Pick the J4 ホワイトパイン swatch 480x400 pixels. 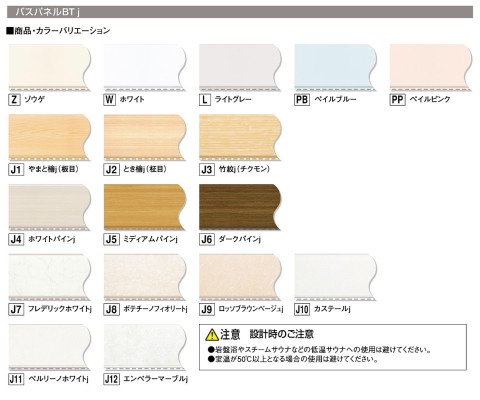(49, 207)
